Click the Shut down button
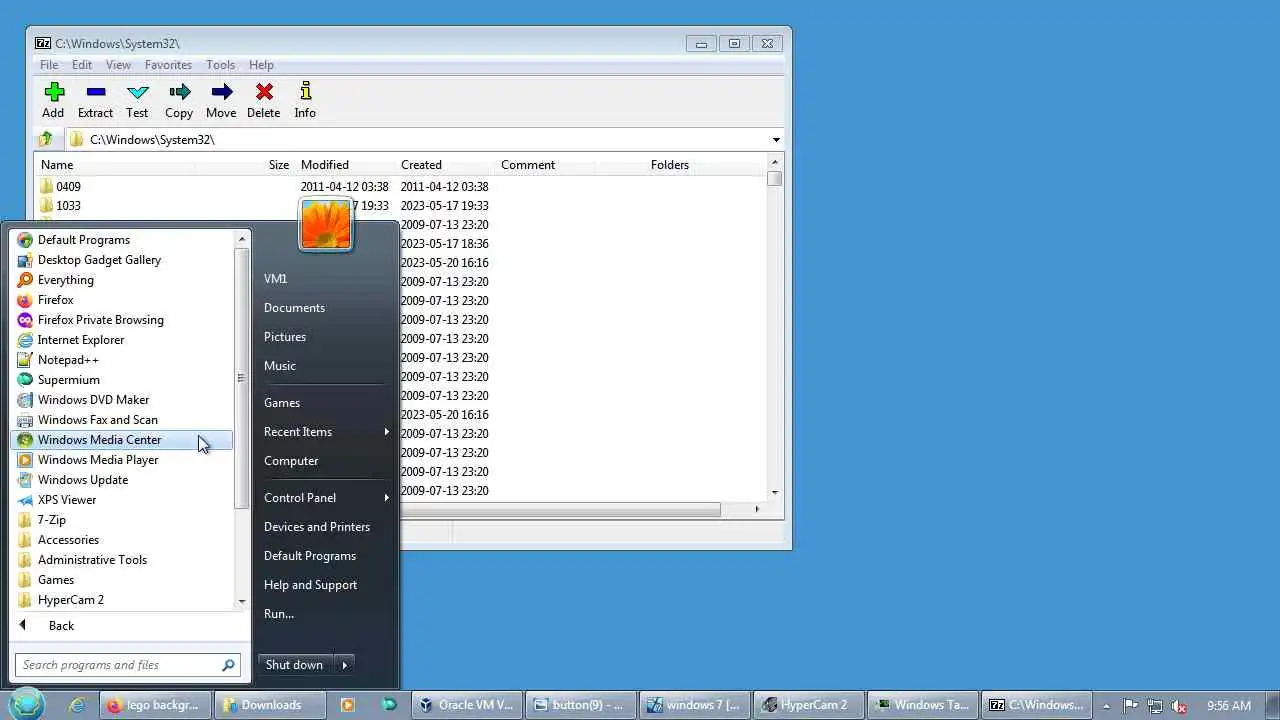 click(295, 665)
